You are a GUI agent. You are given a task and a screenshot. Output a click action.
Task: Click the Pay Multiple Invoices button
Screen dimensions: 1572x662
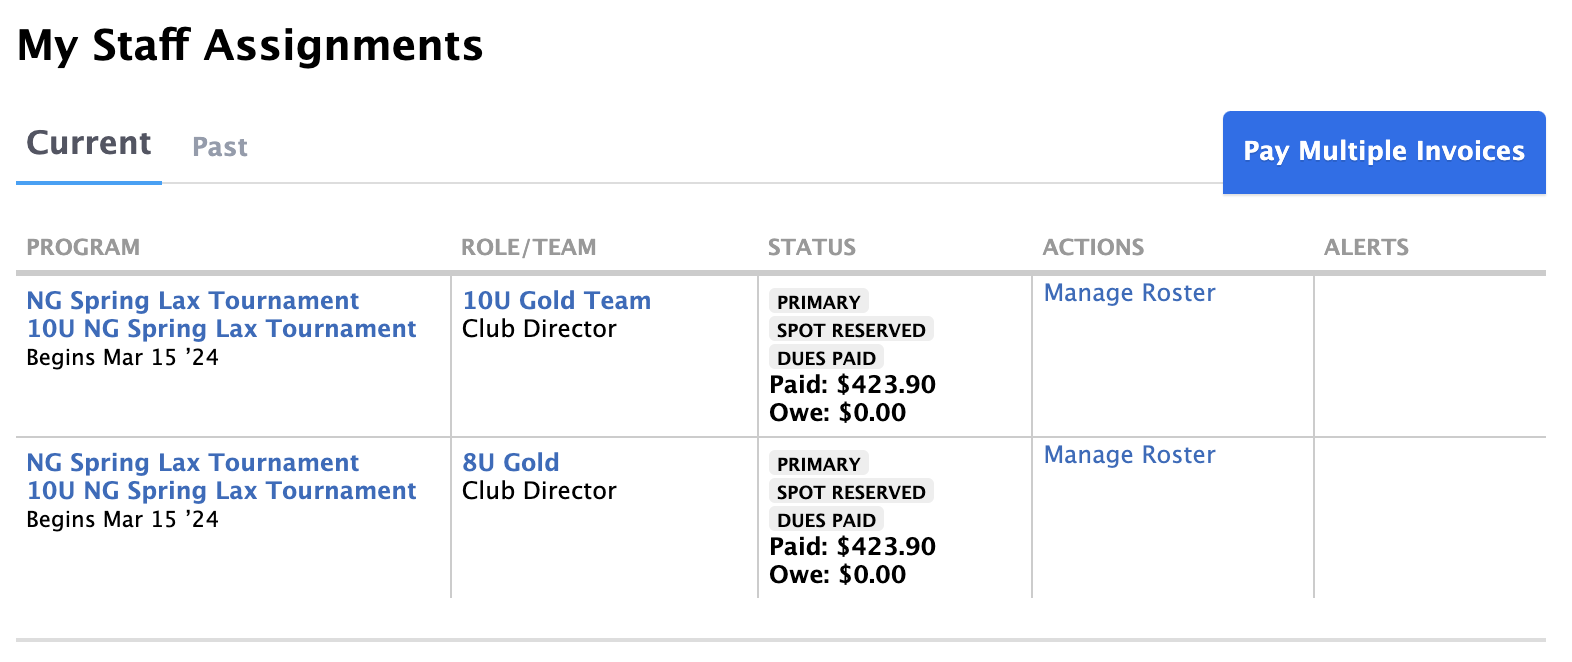1383,152
